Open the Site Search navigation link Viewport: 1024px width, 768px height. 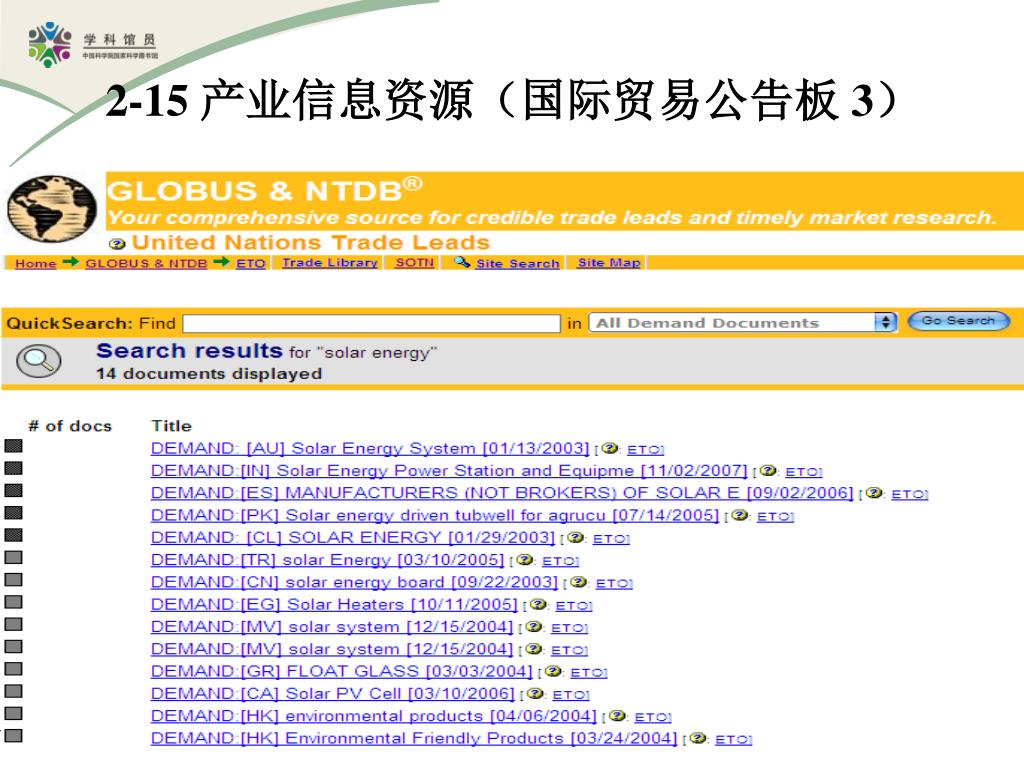tap(518, 263)
